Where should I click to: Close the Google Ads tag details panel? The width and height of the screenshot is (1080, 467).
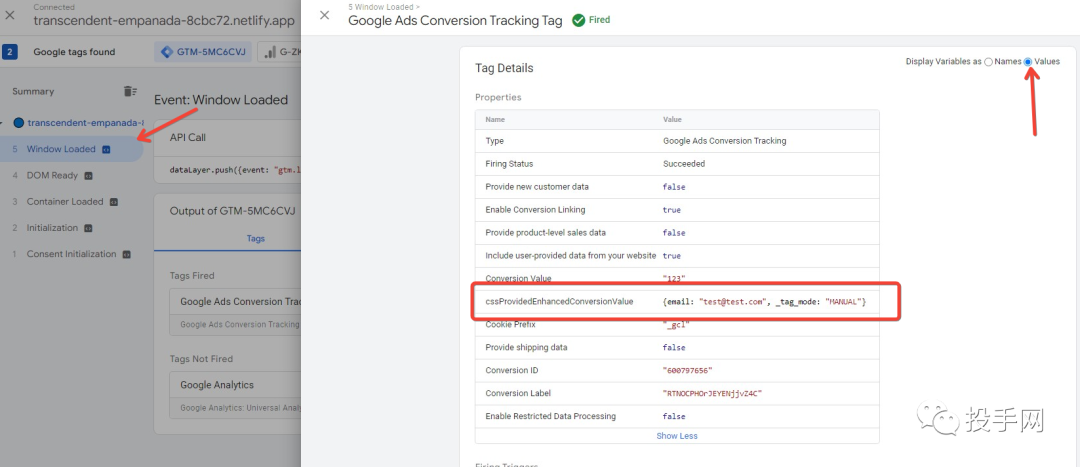tap(324, 15)
